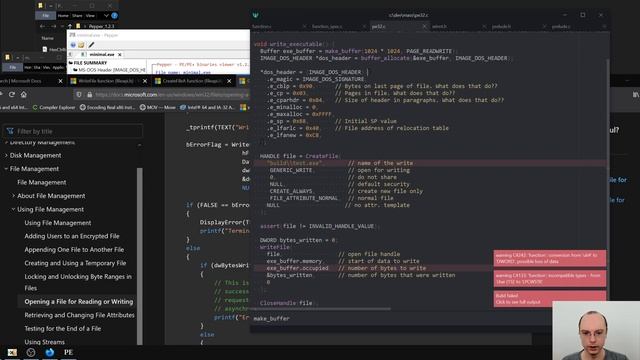Image resolution: width=640 pixels, height=360 pixels.
Task: Open Retrieving and Changing File Attributes
Action: [x=79, y=315]
